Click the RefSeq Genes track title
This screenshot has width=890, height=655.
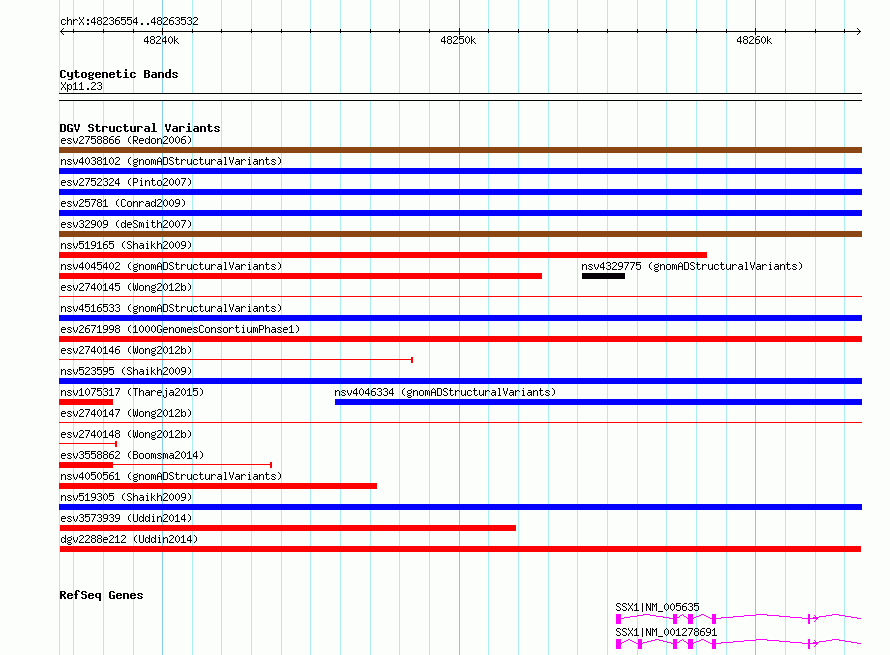[x=101, y=595]
